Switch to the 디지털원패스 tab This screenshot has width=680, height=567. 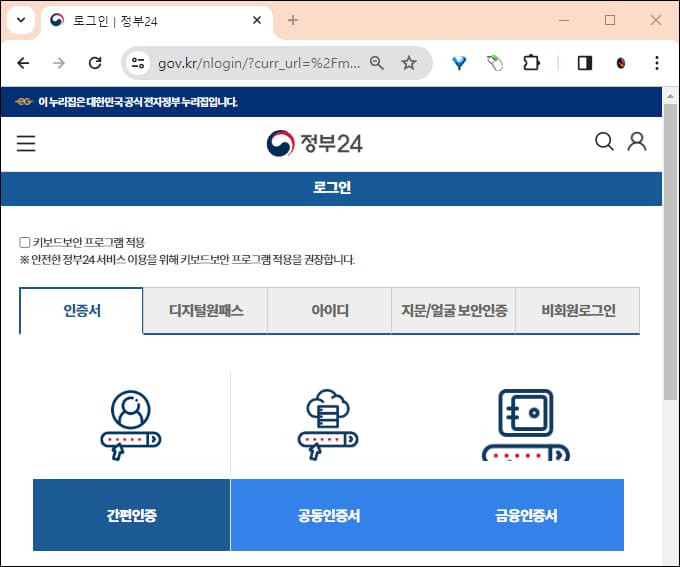click(x=206, y=311)
